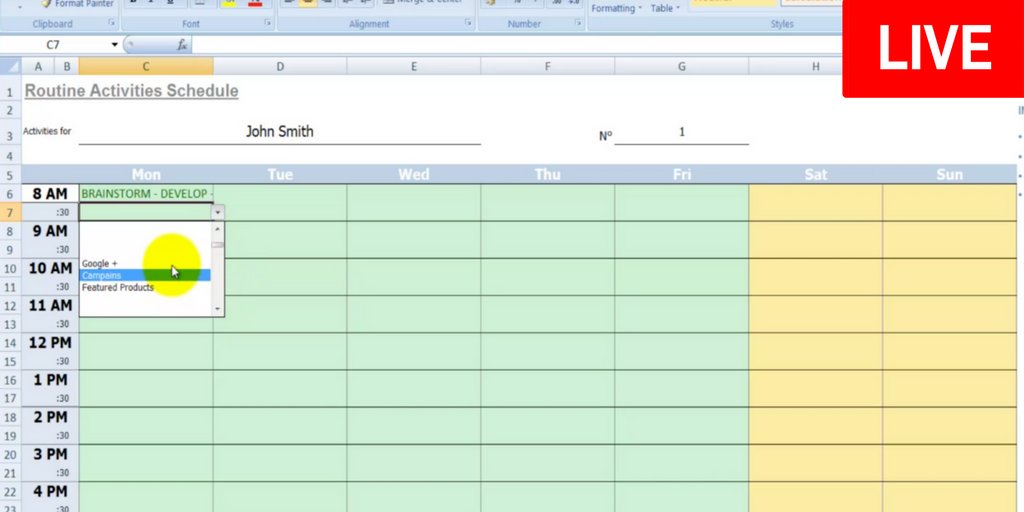Click the Saturday 12 PM yellow cell
1024x512 pixels.
click(x=816, y=343)
